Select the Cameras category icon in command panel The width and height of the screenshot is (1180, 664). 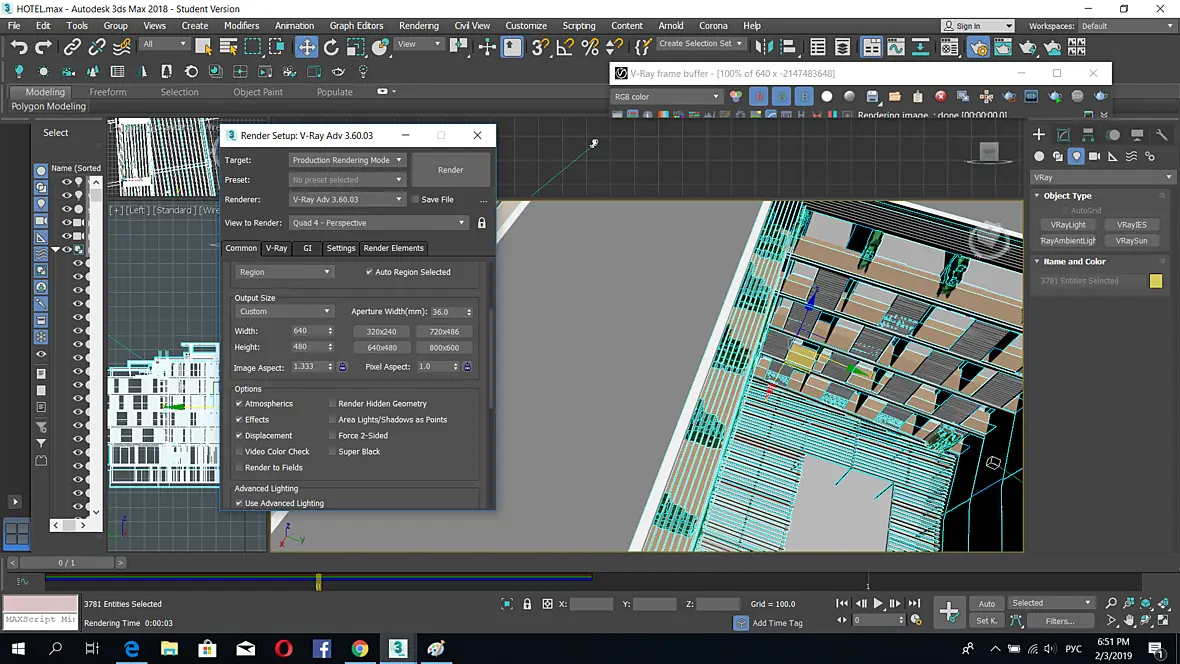coord(1094,156)
